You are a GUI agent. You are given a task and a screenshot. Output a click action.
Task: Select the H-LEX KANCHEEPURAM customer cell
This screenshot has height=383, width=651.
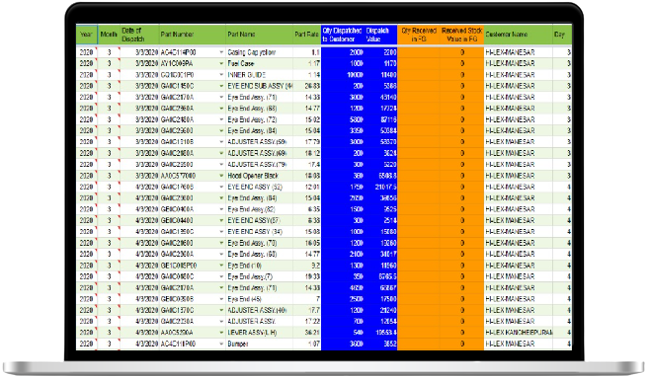pos(518,333)
